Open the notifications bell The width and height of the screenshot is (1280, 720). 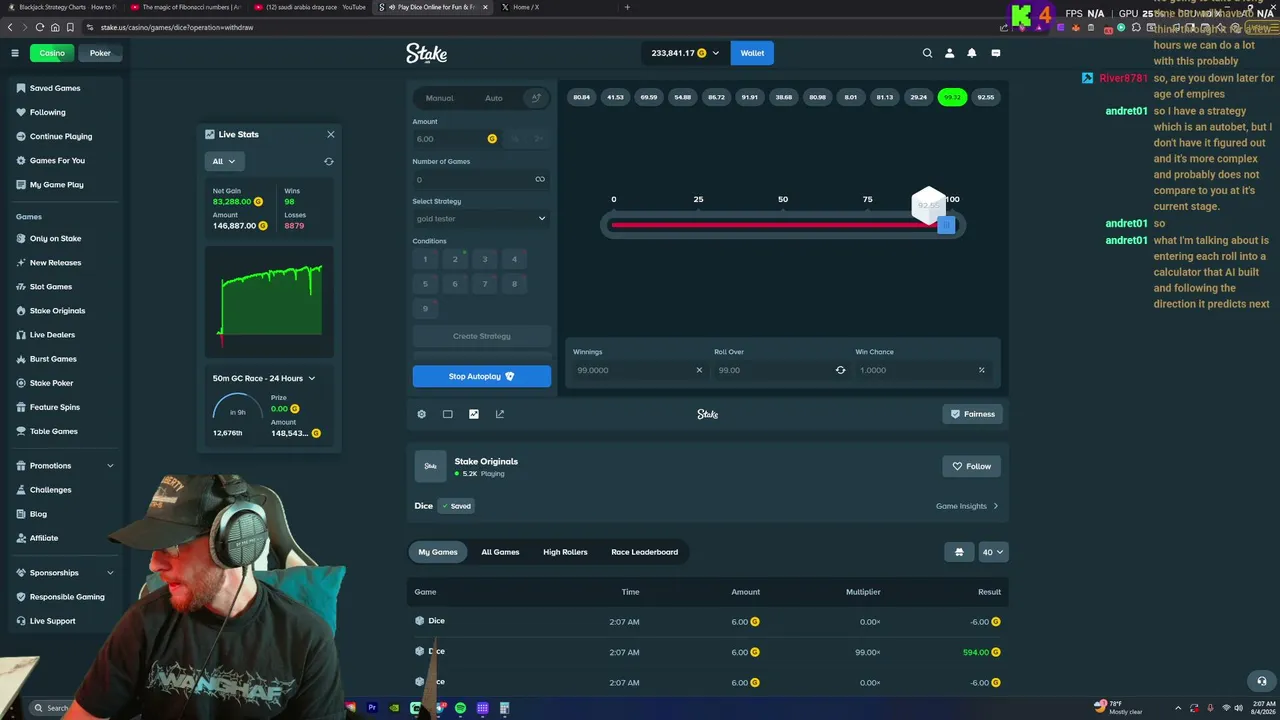(971, 53)
